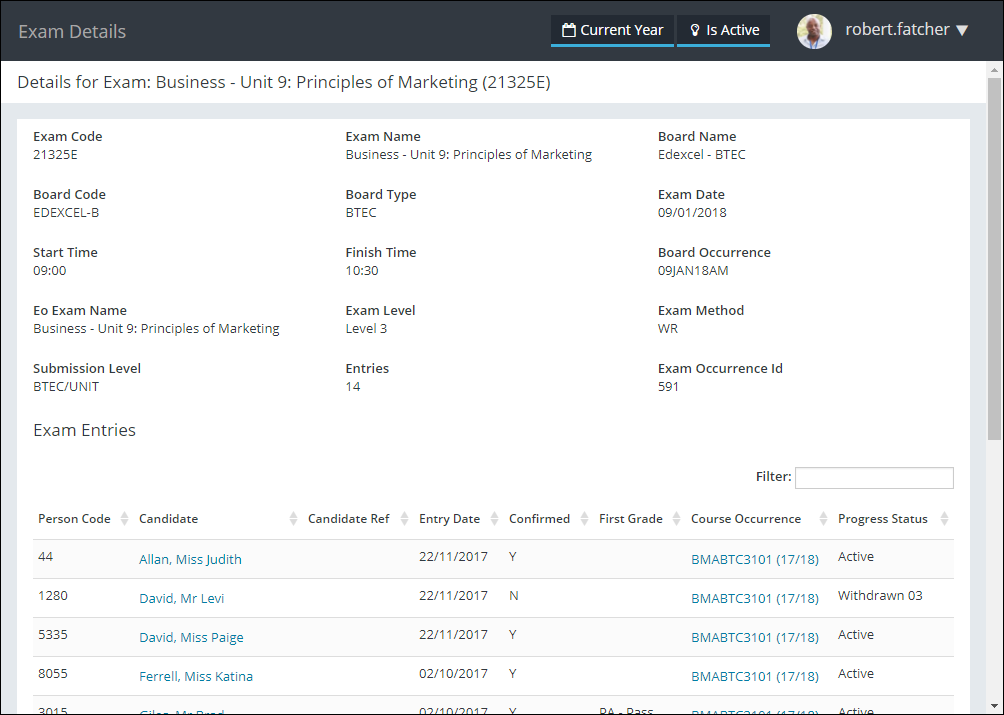Click the lightbulb icon in Is Active
This screenshot has width=1004, height=715.
click(695, 30)
